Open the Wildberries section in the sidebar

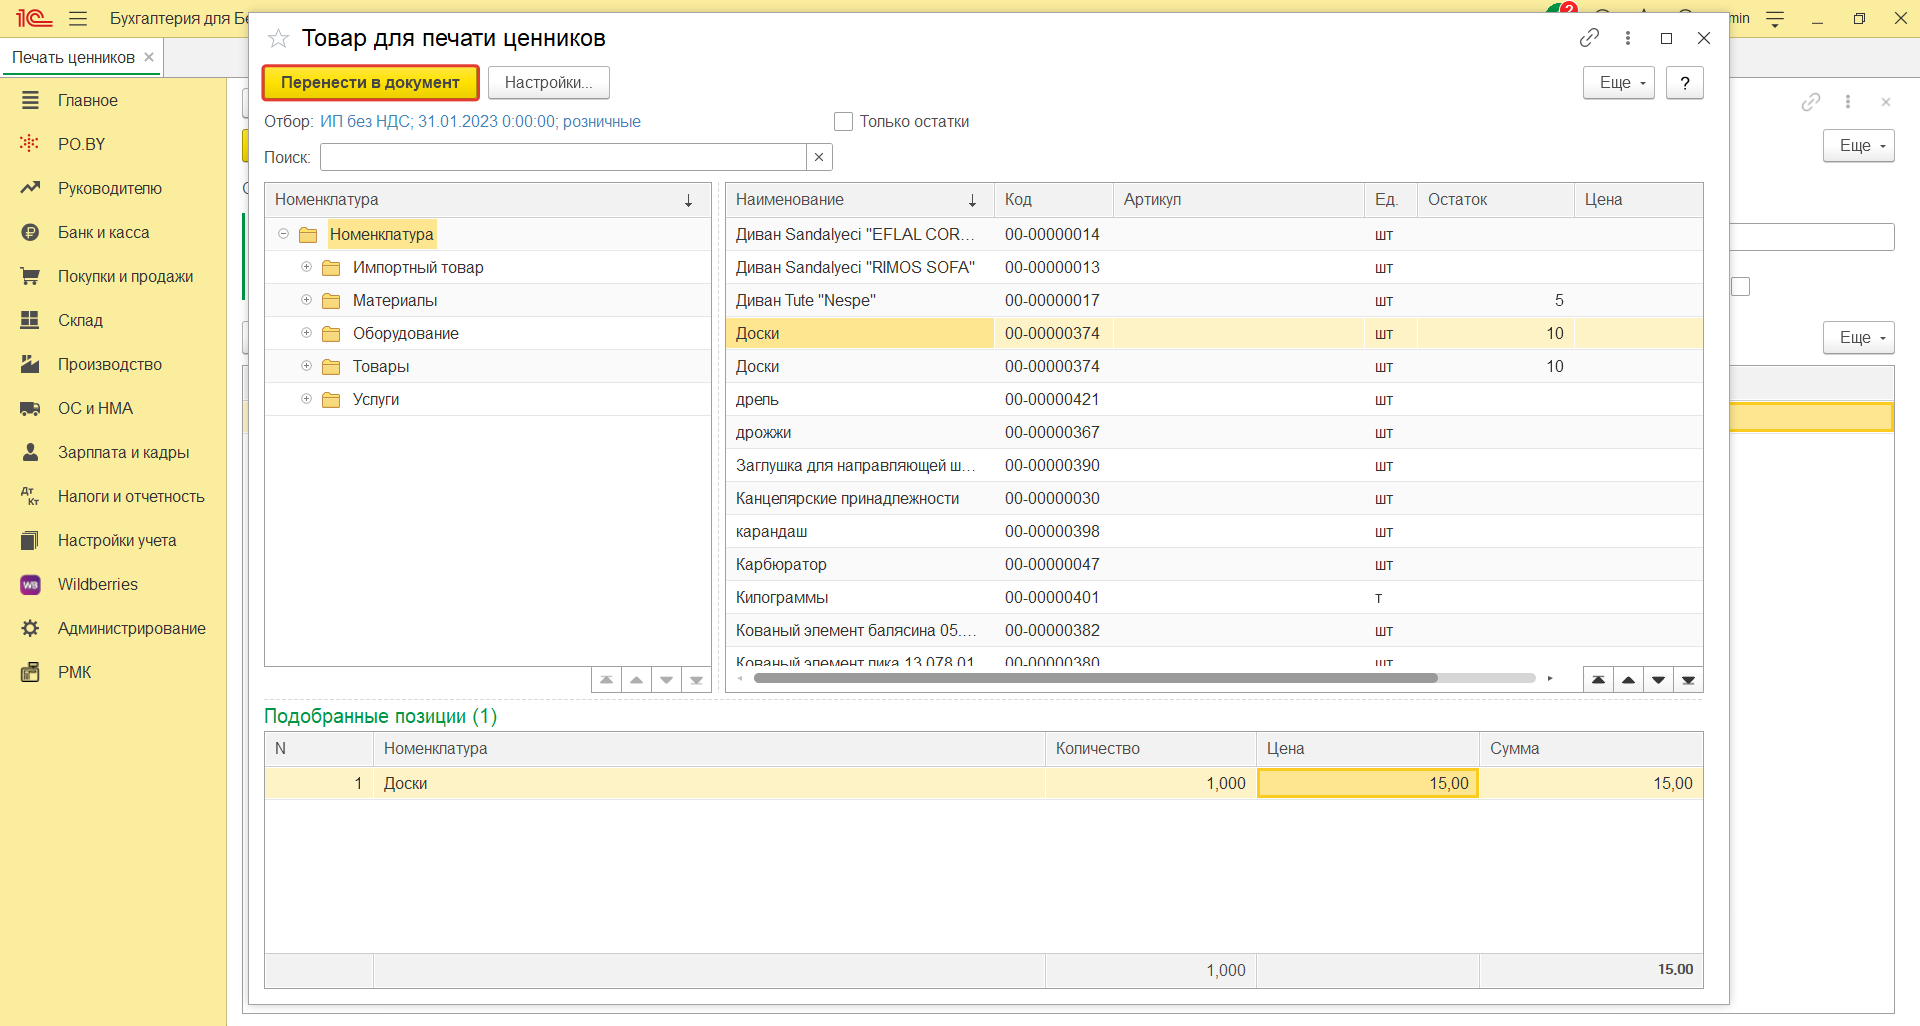coord(97,584)
